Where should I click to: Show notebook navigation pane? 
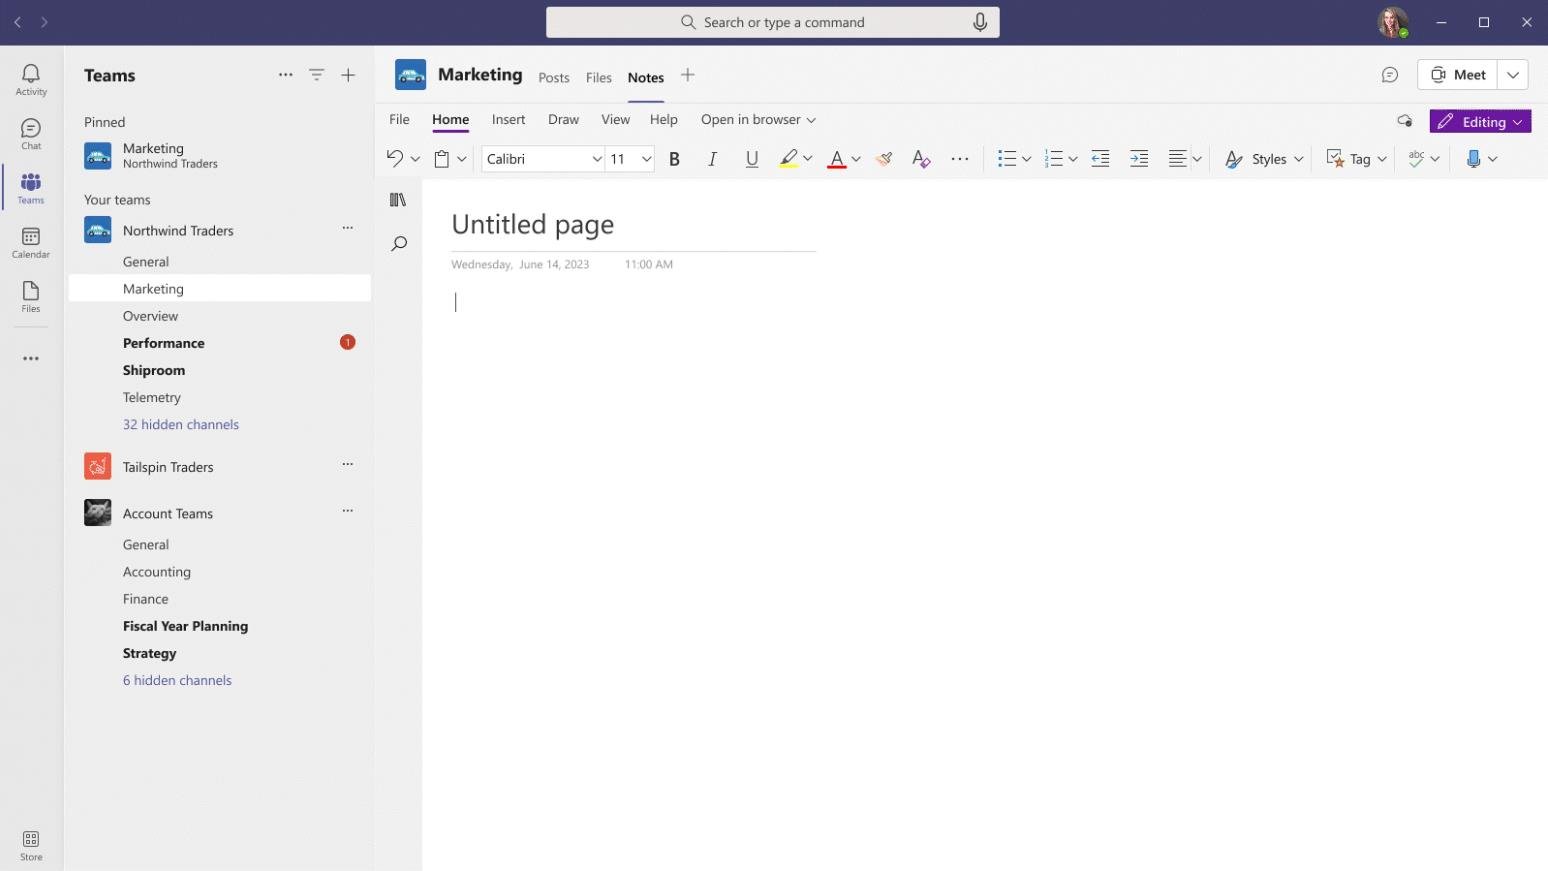[398, 200]
